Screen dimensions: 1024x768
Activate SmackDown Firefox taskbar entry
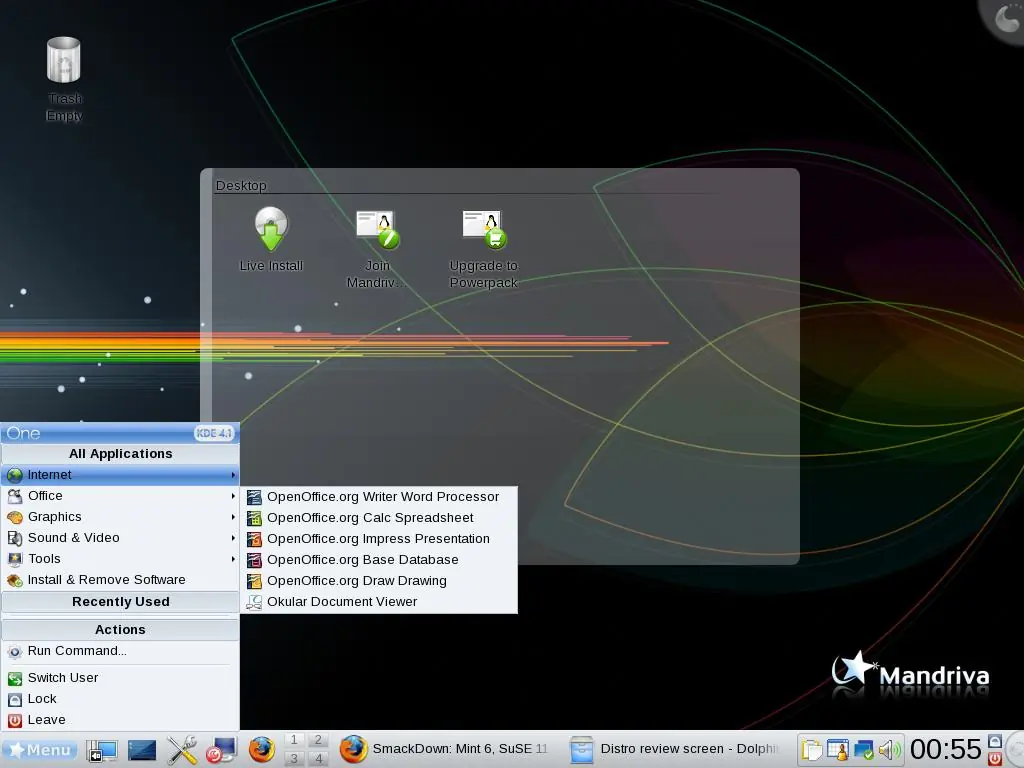(x=447, y=749)
